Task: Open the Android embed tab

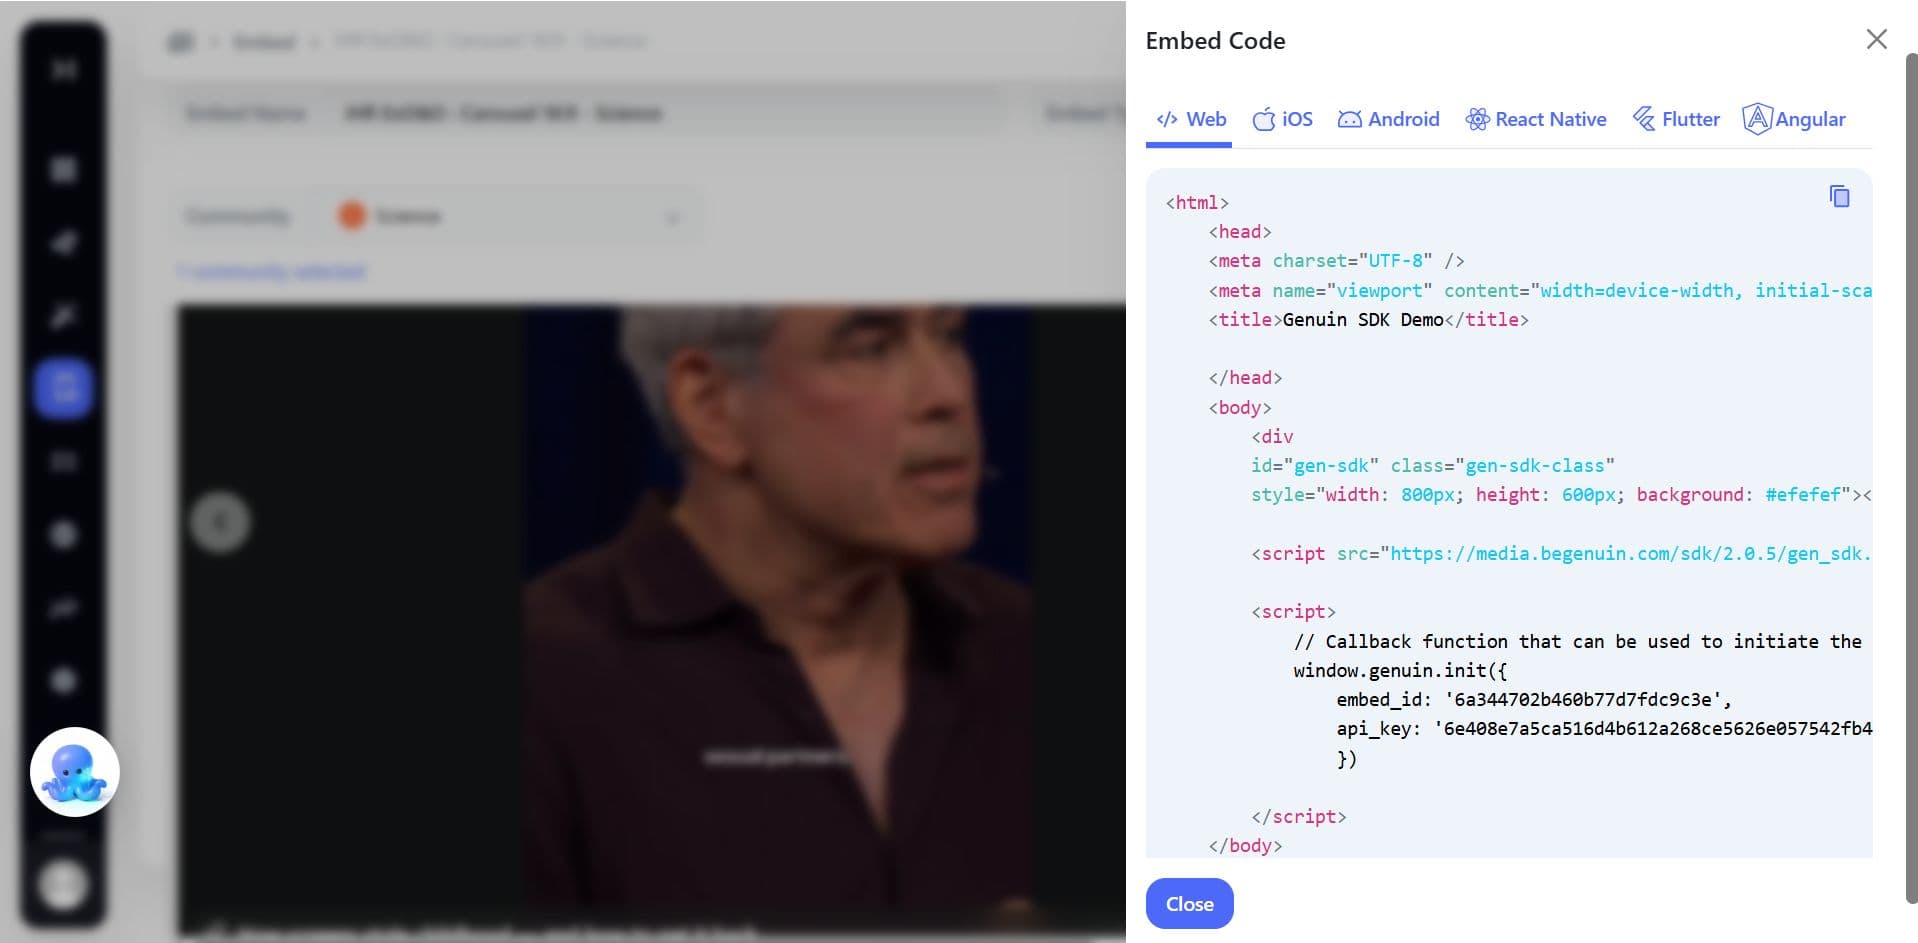Action: point(1389,119)
